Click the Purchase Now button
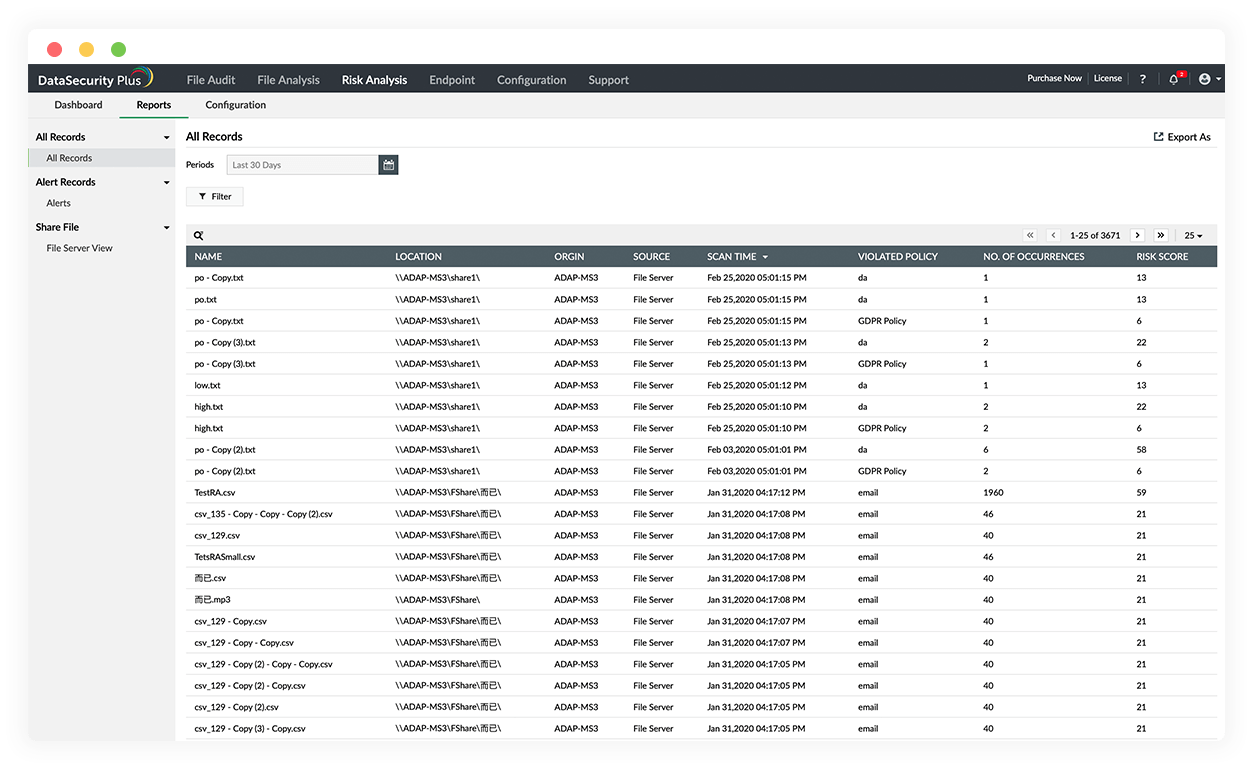The width and height of the screenshot is (1254, 766). 1054,78
